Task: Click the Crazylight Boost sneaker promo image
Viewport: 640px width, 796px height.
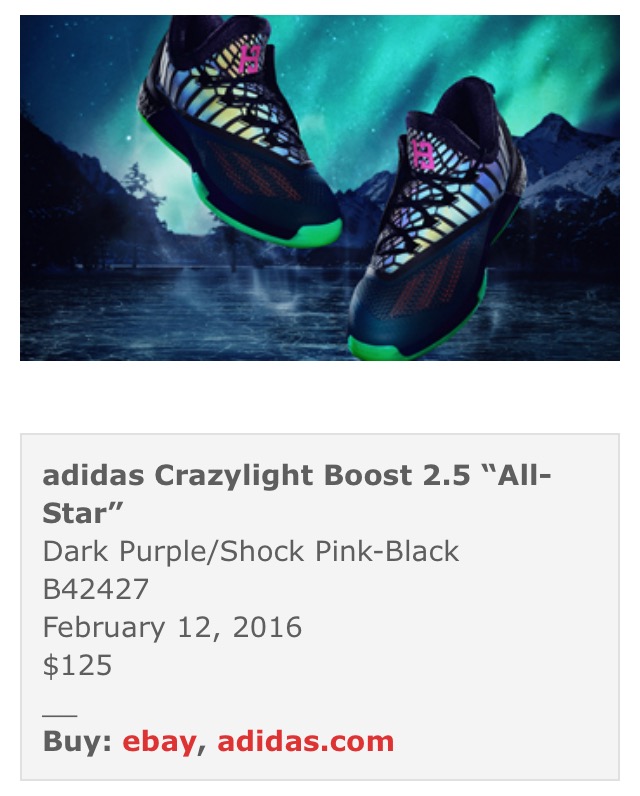Action: 320,188
